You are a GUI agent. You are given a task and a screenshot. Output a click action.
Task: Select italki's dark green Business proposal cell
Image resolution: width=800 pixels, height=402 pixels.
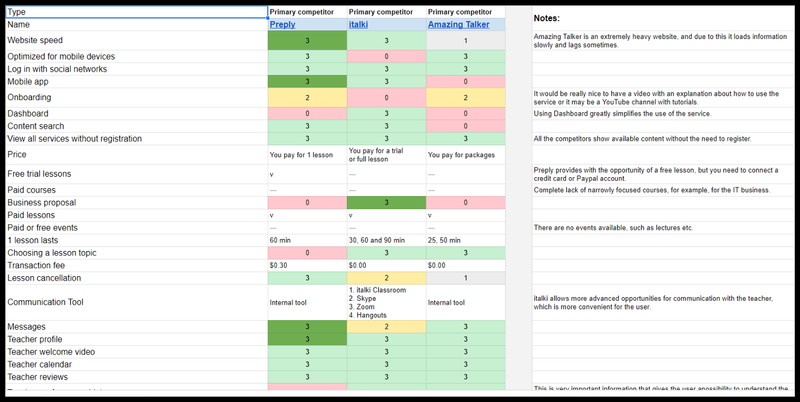(x=386, y=203)
